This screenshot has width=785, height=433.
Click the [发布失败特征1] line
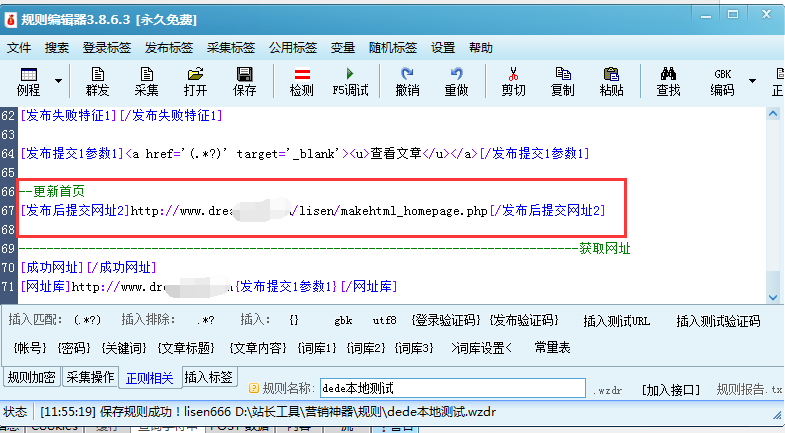pyautogui.click(x=121, y=115)
